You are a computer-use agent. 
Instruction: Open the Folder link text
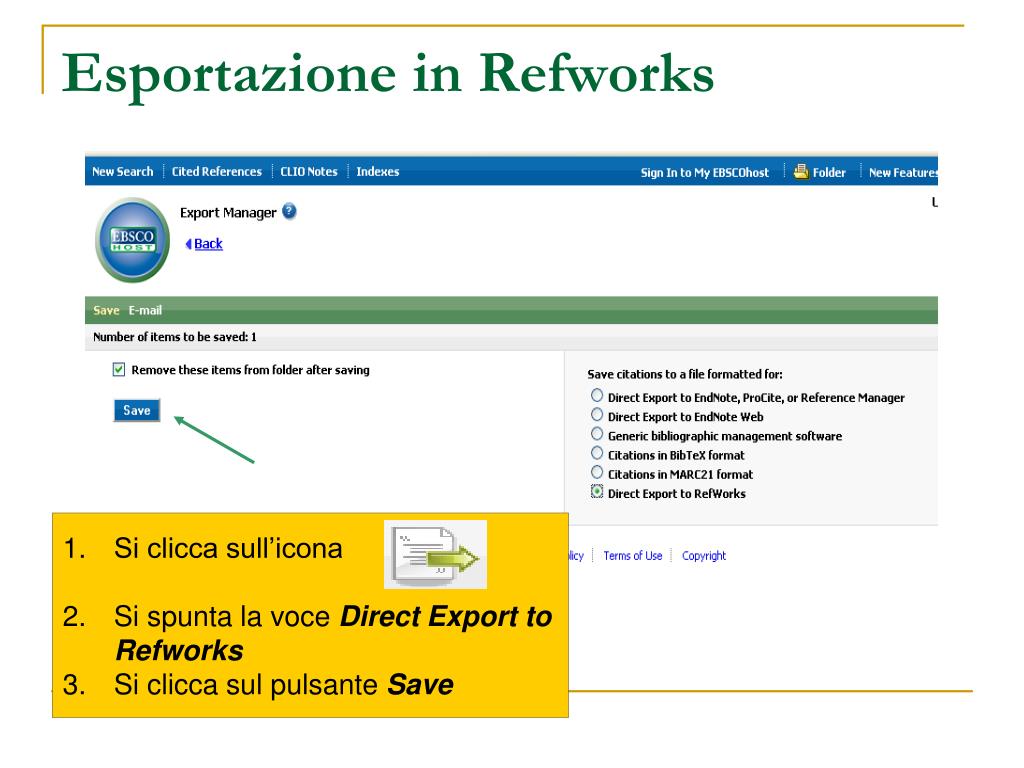[x=829, y=173]
